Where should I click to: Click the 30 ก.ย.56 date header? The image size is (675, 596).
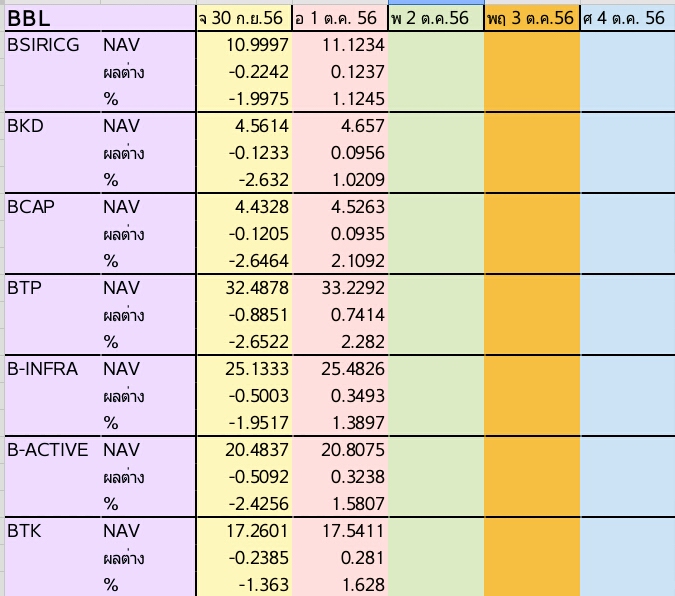click(x=244, y=18)
